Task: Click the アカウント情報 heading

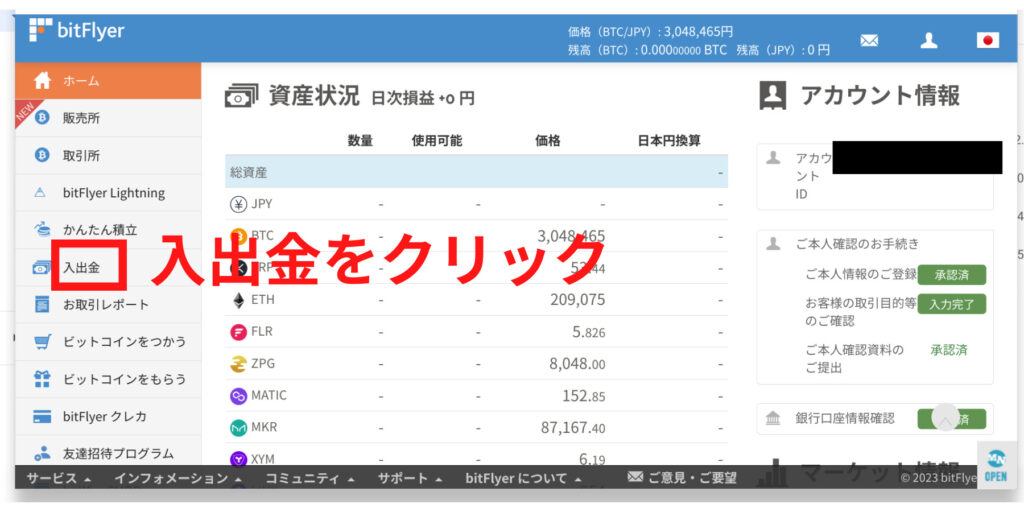Action: [880, 96]
